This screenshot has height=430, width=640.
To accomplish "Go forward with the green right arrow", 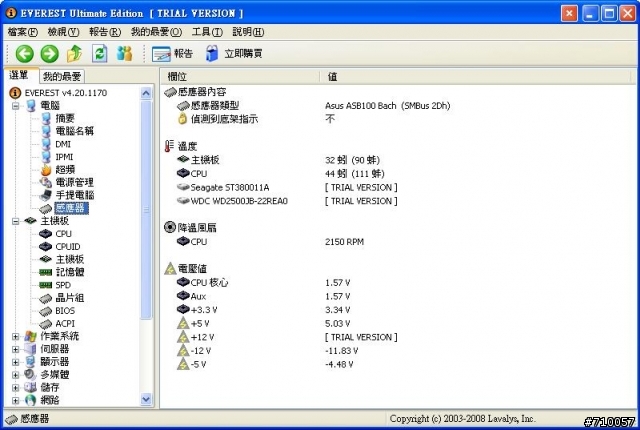I will (49, 53).
